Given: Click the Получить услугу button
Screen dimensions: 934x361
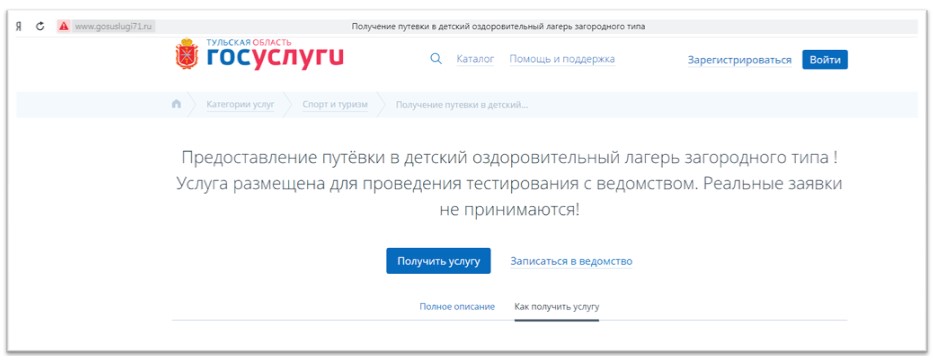Looking at the screenshot, I should (438, 261).
